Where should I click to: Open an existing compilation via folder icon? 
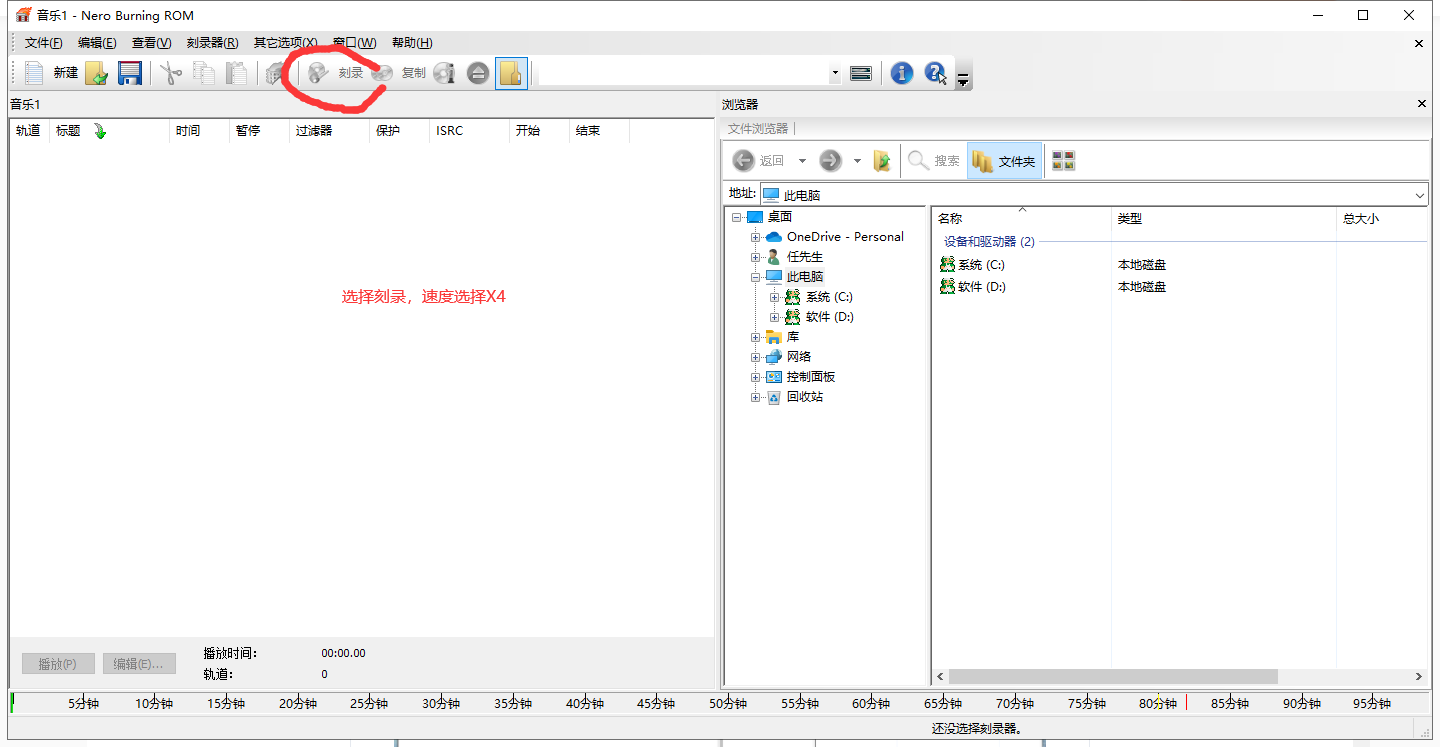coord(96,73)
